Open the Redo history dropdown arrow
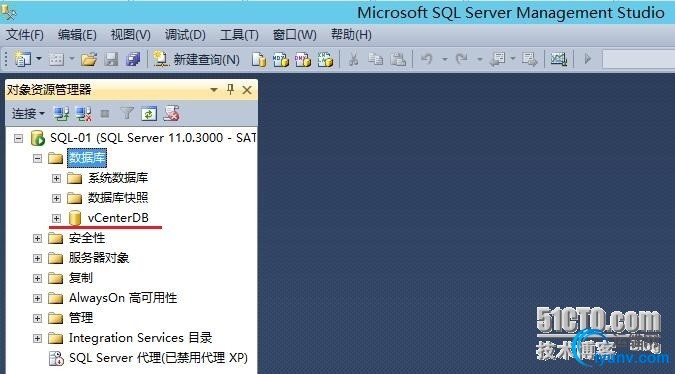 [x=479, y=59]
